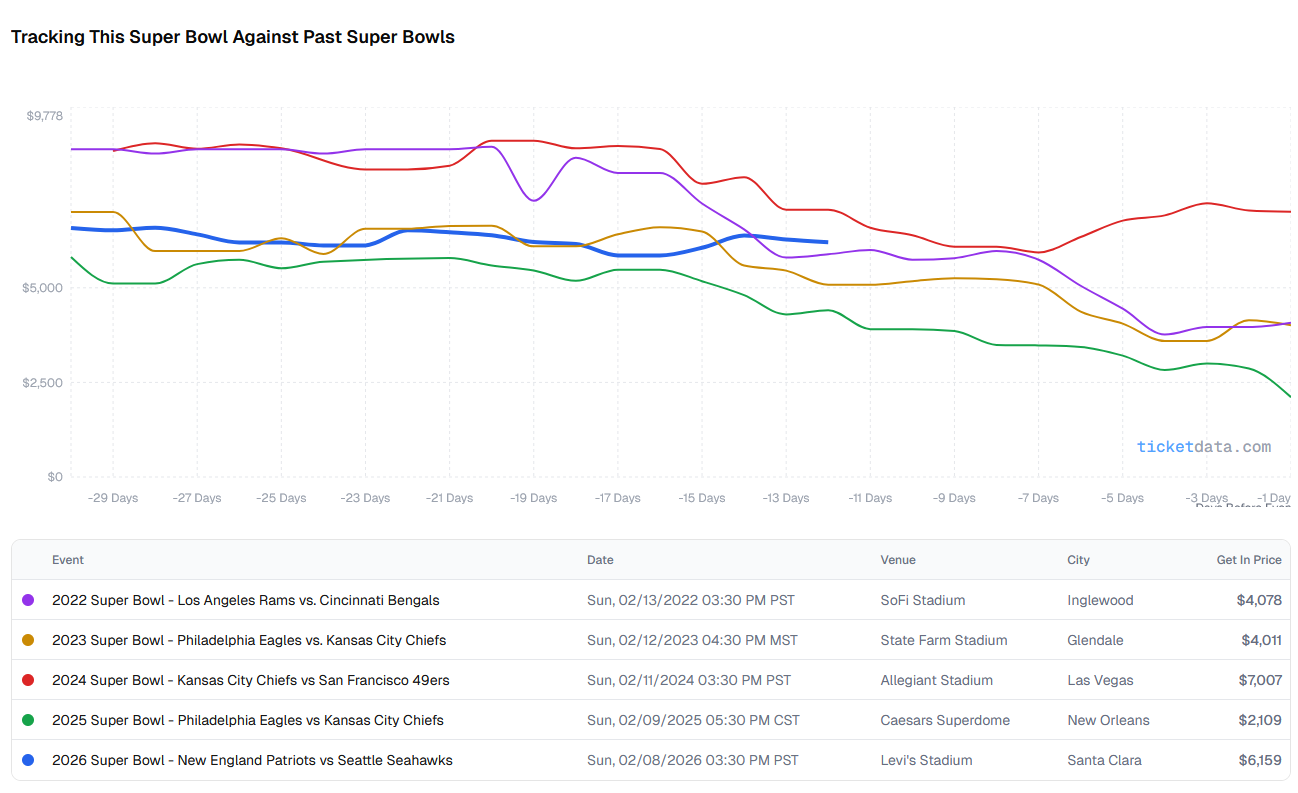Viewport: 1298px width, 793px height.
Task: Select the 2024 Super Bowl Chiefs vs 49ers row
Action: tap(250, 680)
